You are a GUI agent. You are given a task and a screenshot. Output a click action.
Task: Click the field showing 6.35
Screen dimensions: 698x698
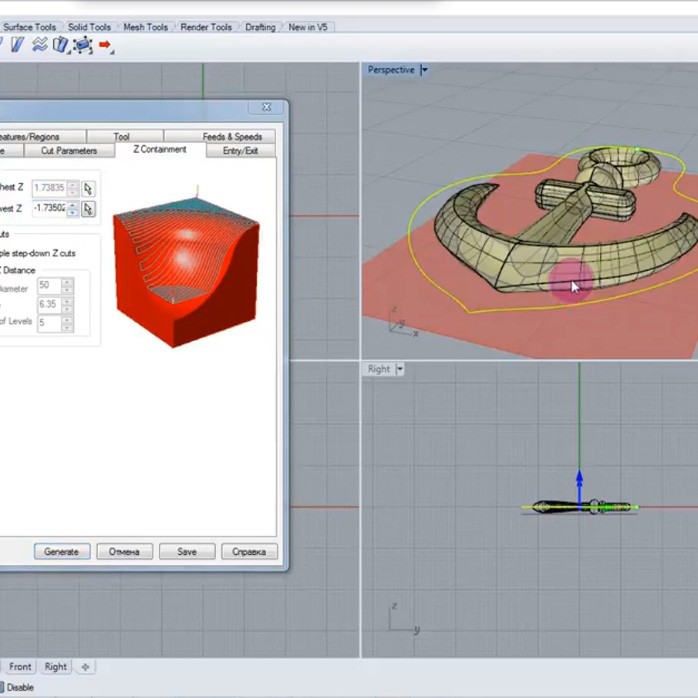click(49, 304)
